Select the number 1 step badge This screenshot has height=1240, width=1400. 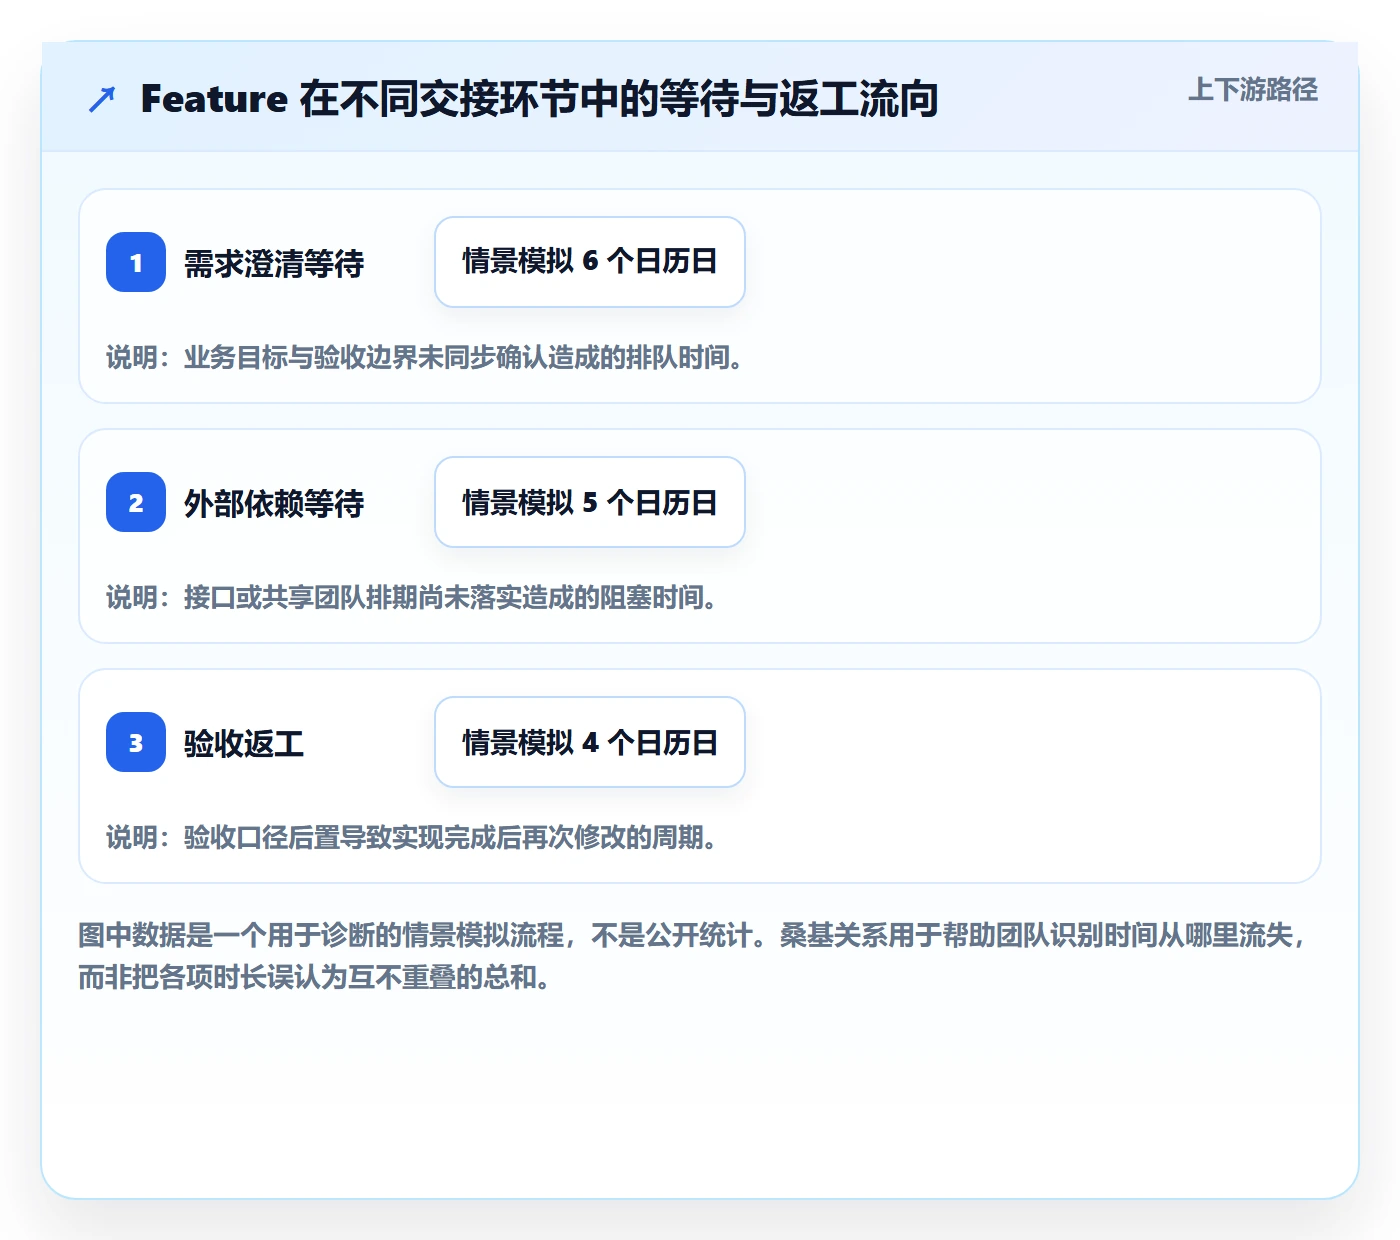click(136, 262)
